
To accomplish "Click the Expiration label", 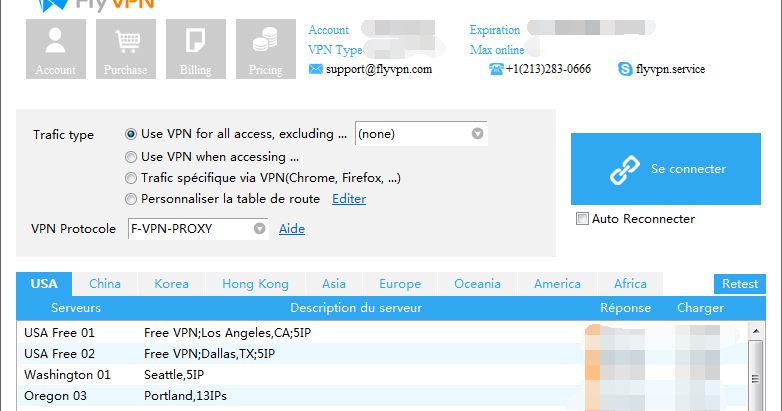I will pos(495,30).
